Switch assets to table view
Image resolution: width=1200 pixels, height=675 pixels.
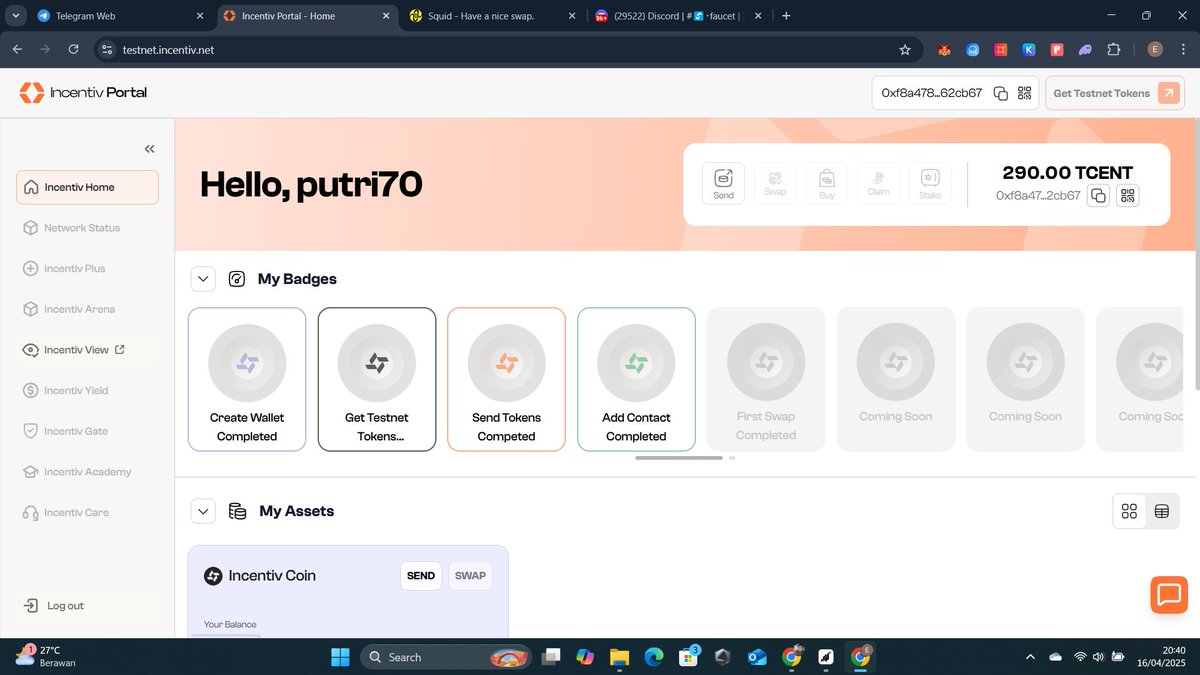[x=1162, y=511]
